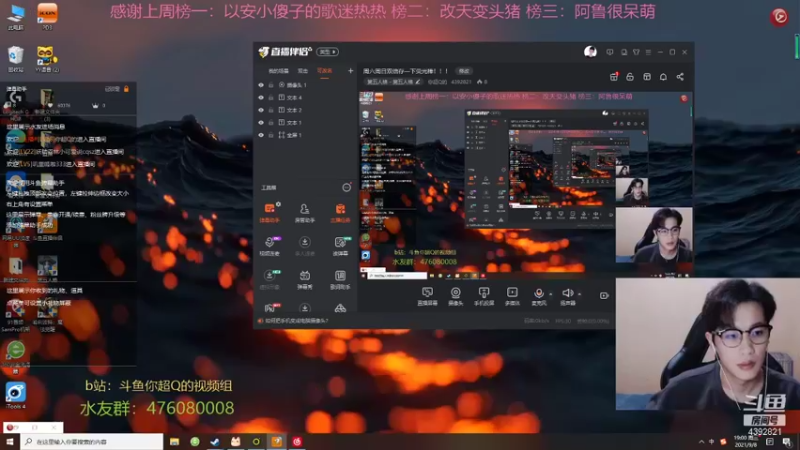Open the download-arrow tool in second toolbox row
Screen dimensions: 800x450
pyautogui.click(x=305, y=246)
